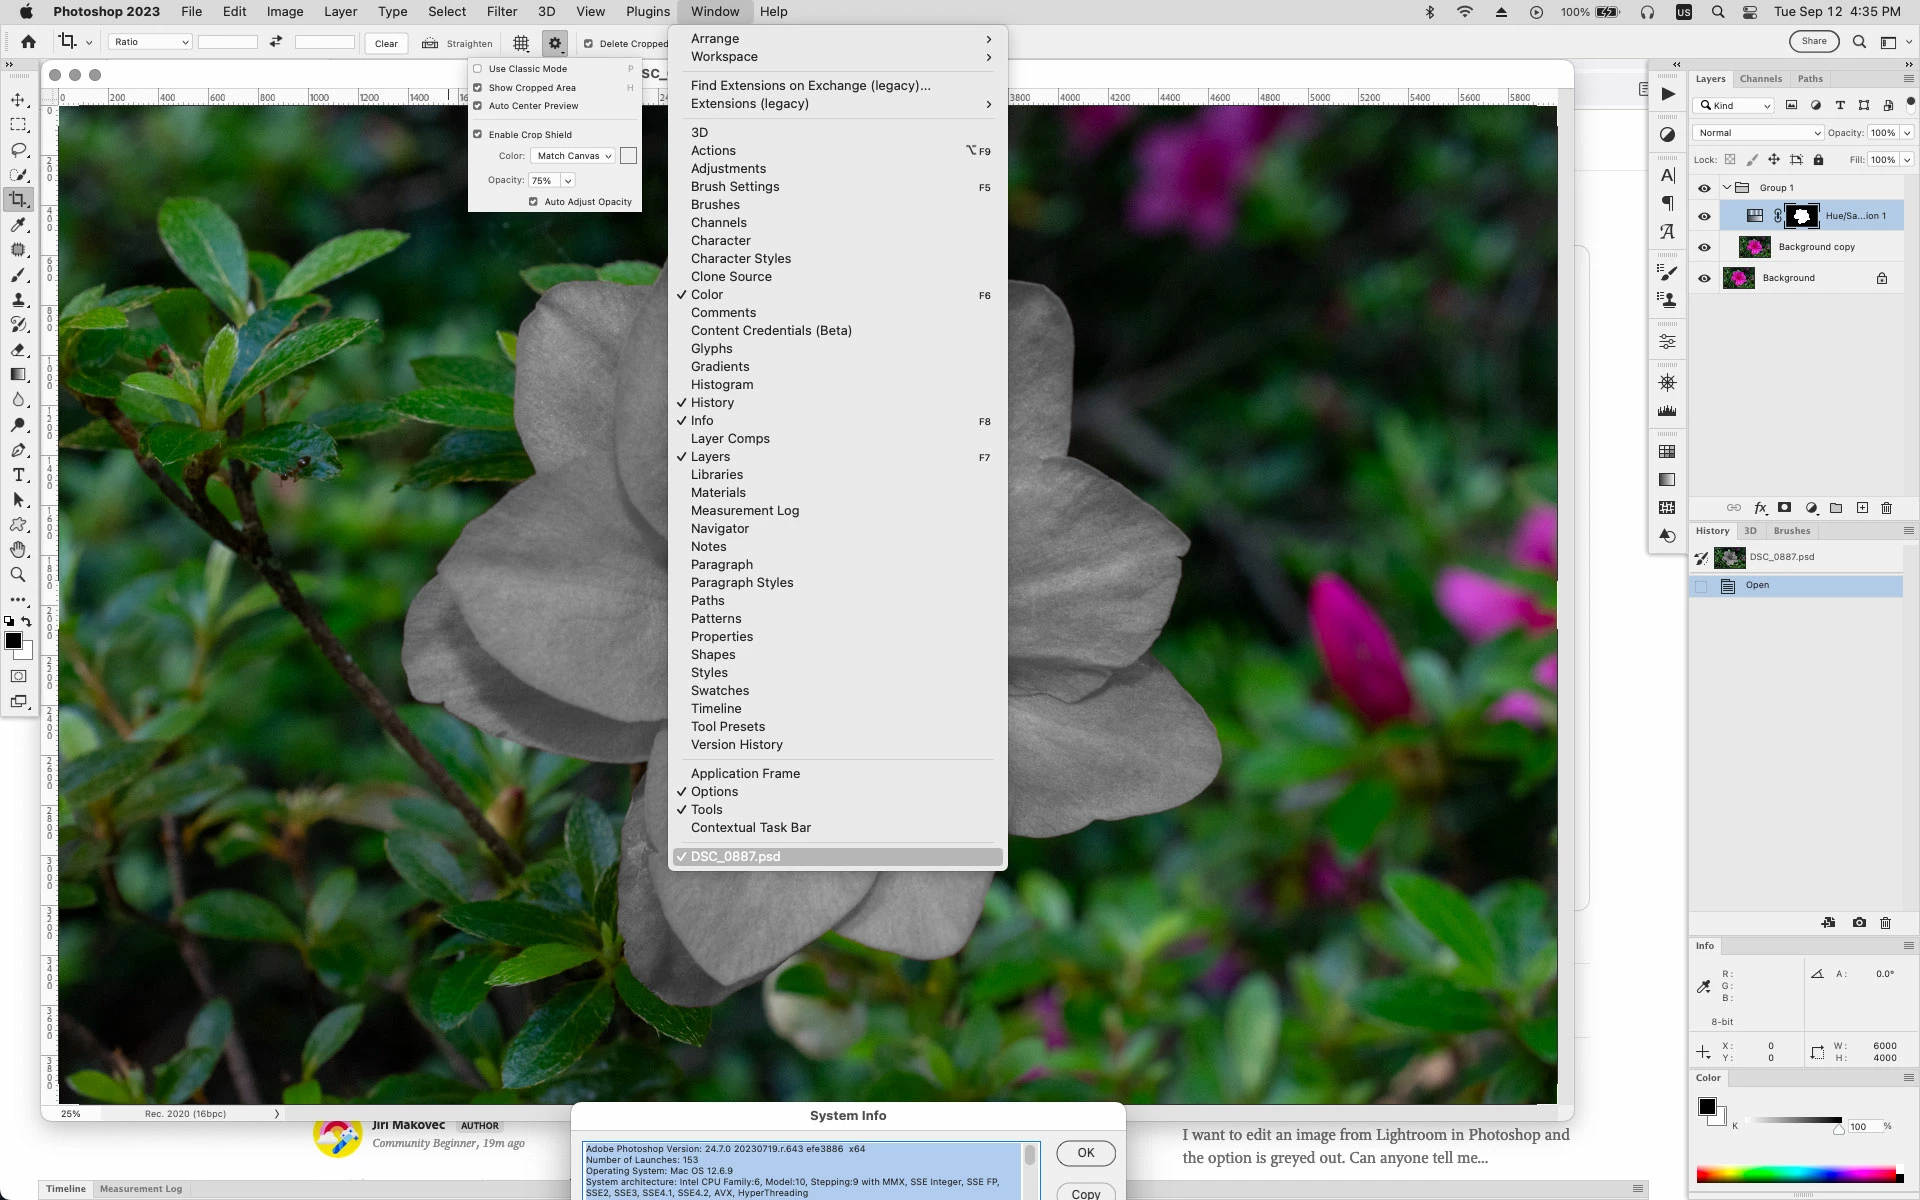1920x1200 pixels.
Task: Switch to the Channels tab
Action: pyautogui.click(x=1760, y=79)
